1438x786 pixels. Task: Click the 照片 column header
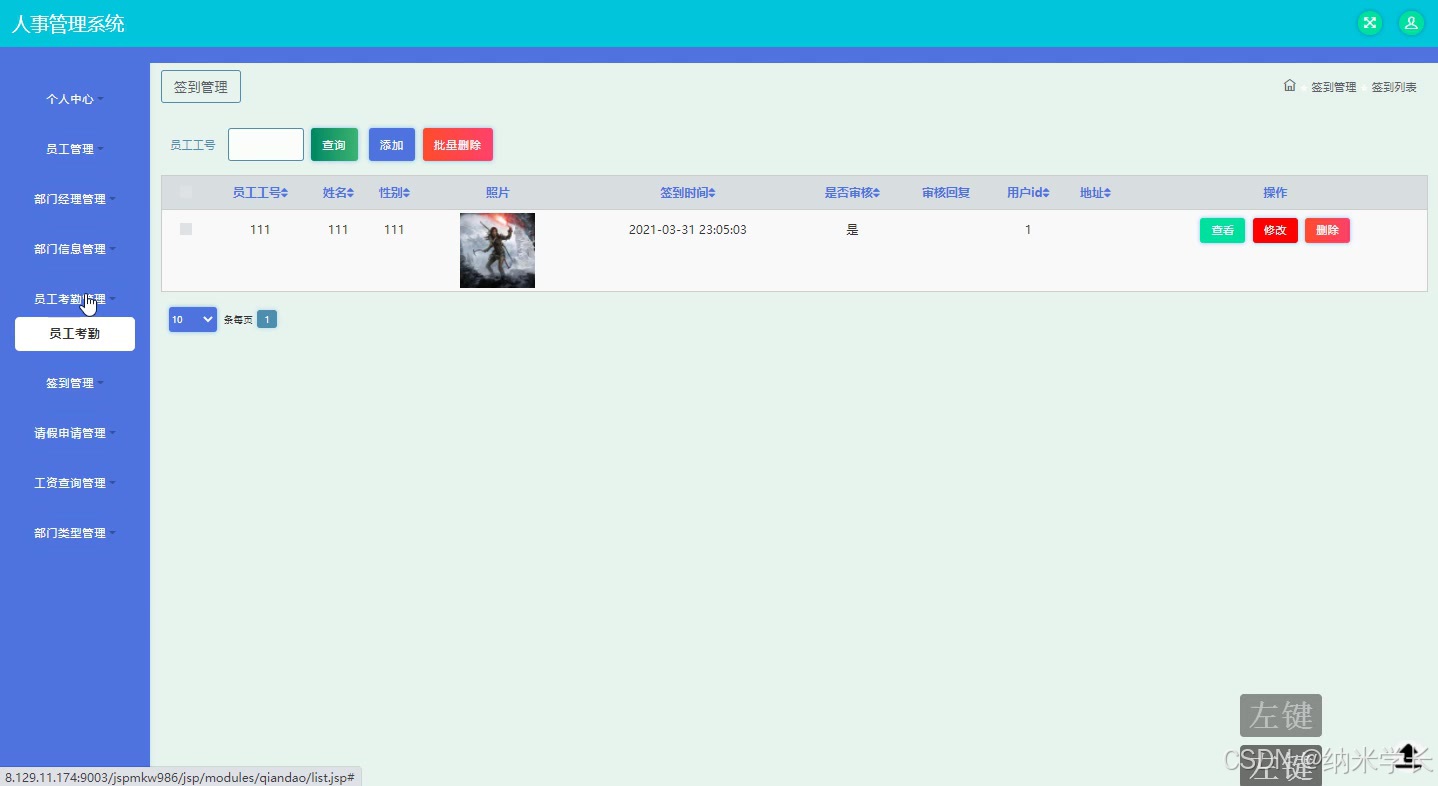(x=497, y=193)
